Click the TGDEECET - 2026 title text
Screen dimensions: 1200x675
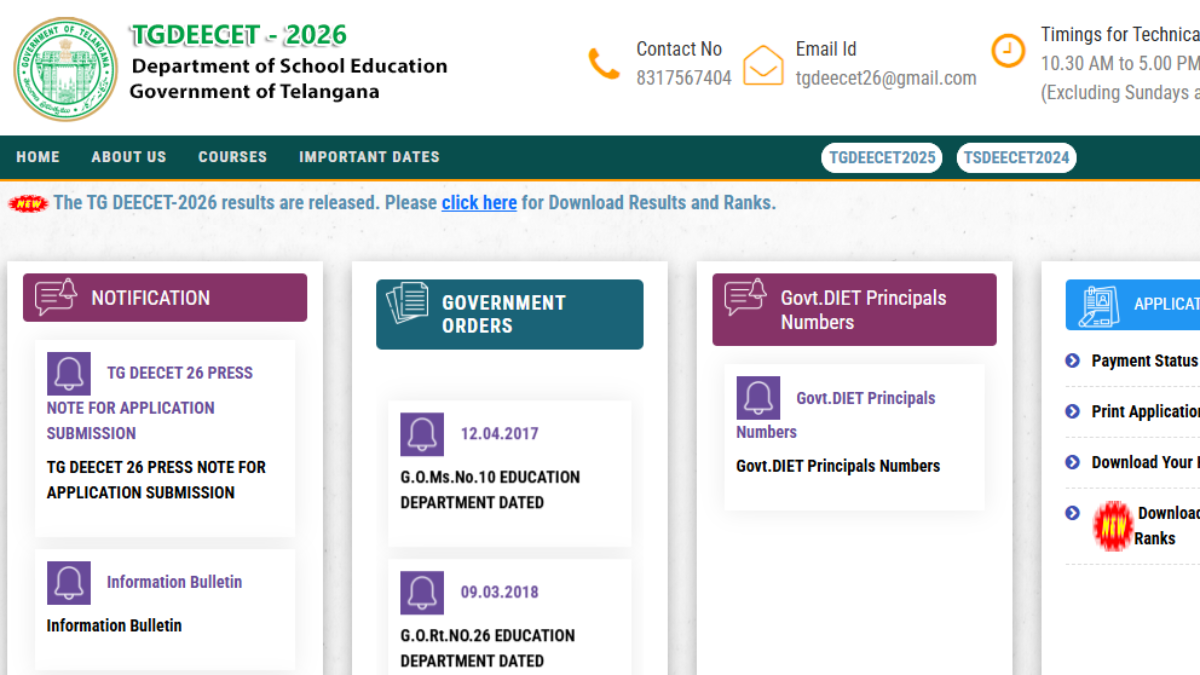click(x=240, y=35)
